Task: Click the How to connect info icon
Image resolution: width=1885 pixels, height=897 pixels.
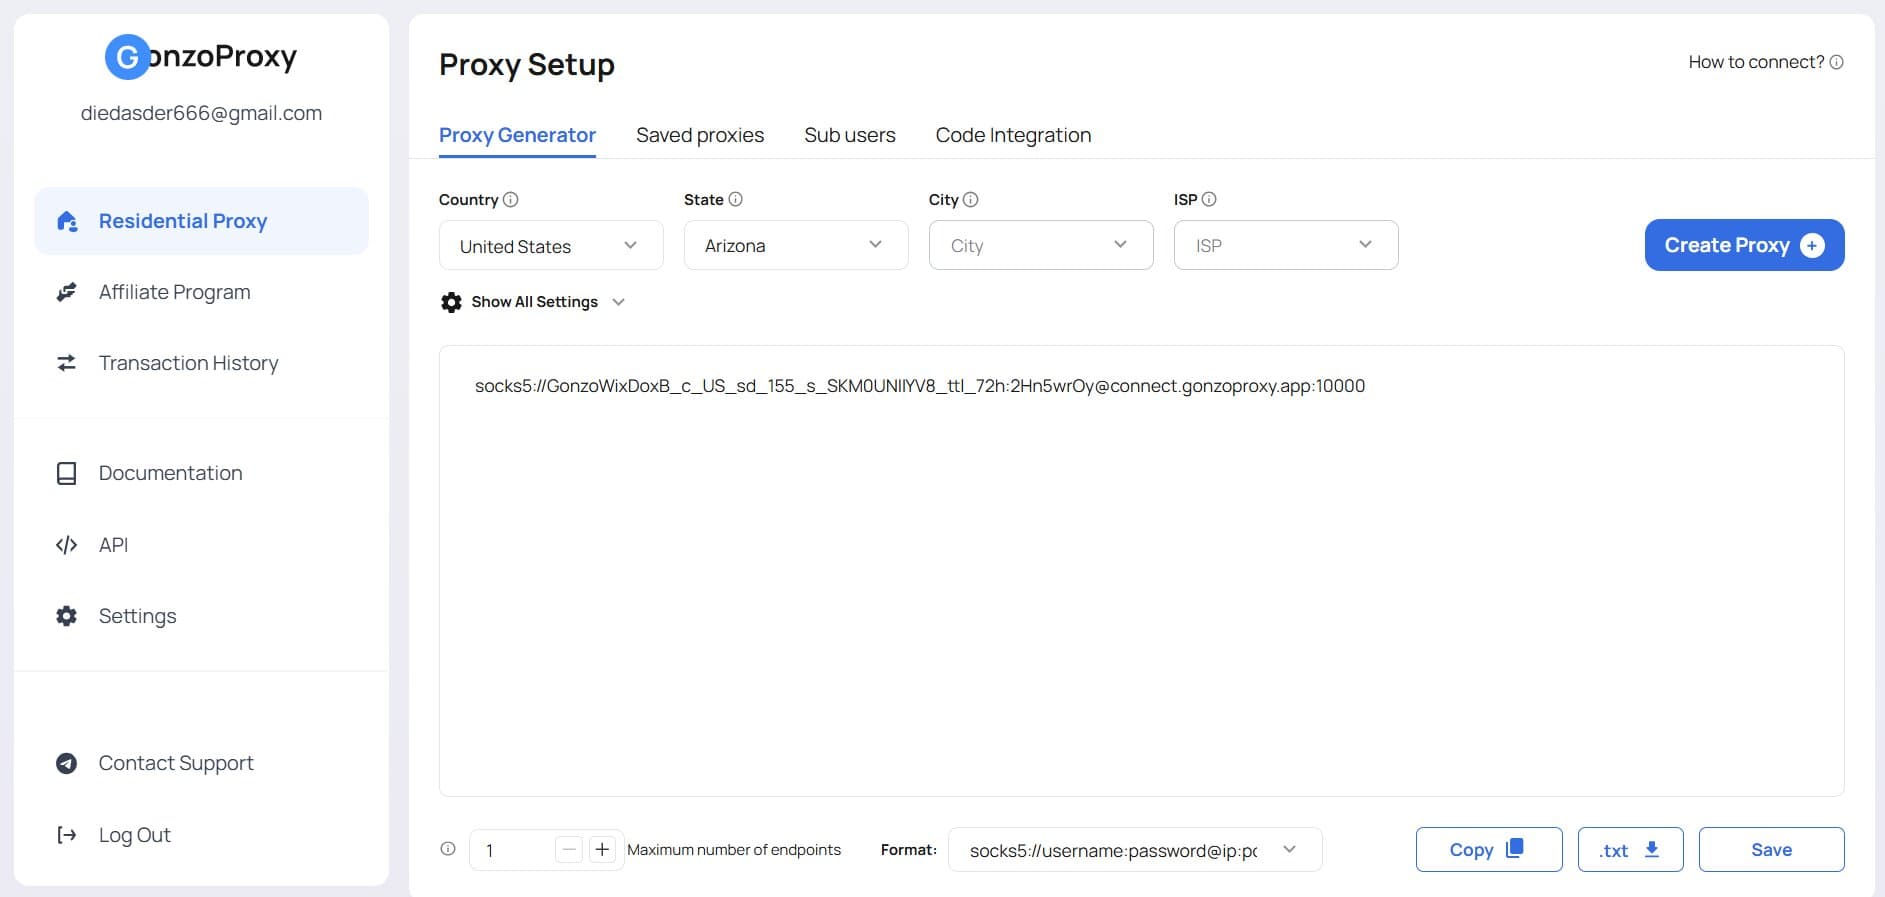Action: pos(1836,62)
